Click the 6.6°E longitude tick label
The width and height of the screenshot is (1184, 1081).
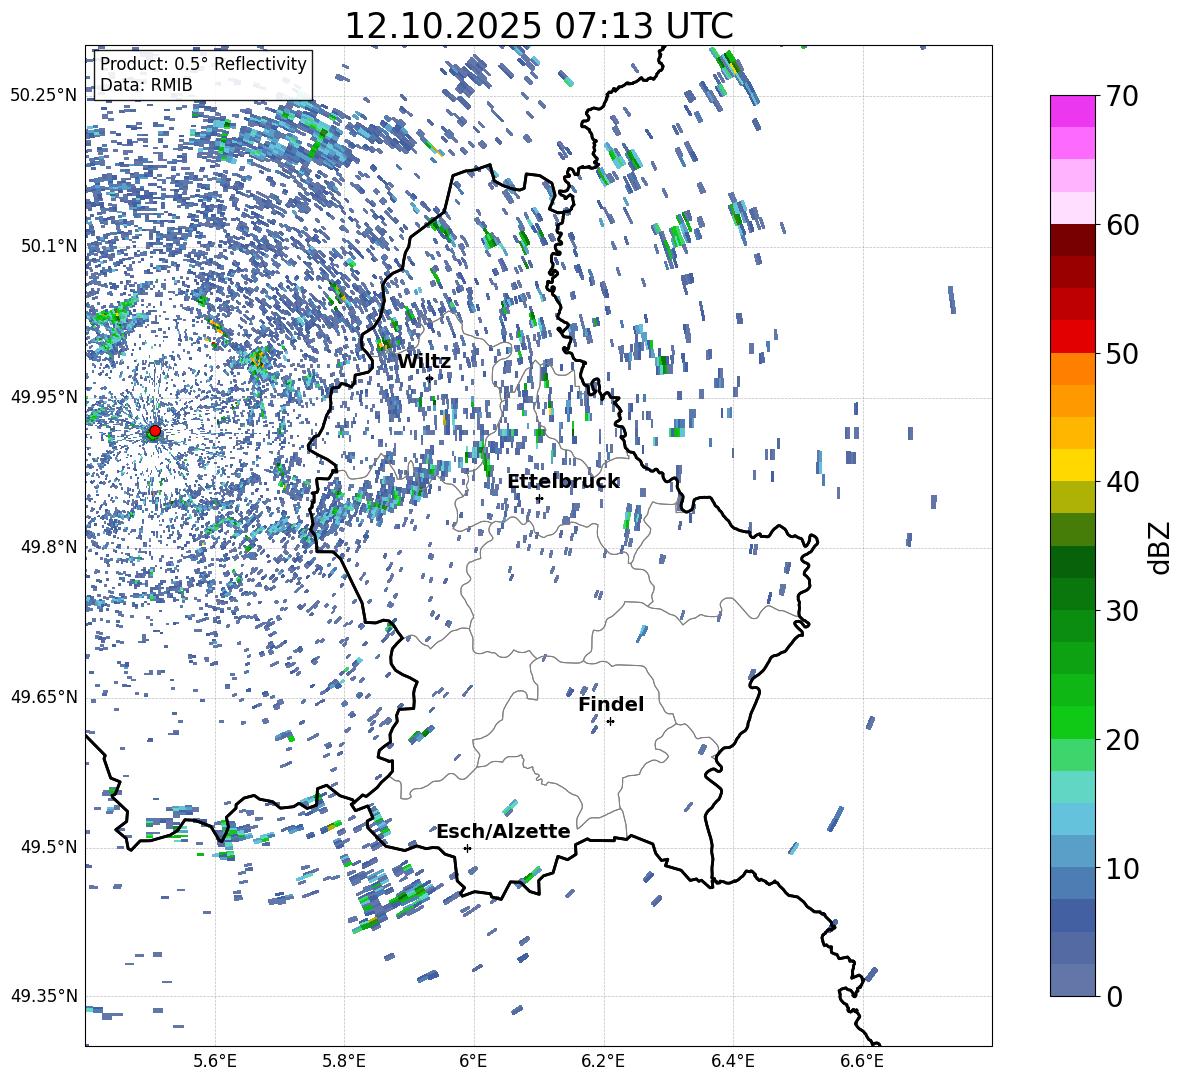coord(862,1061)
